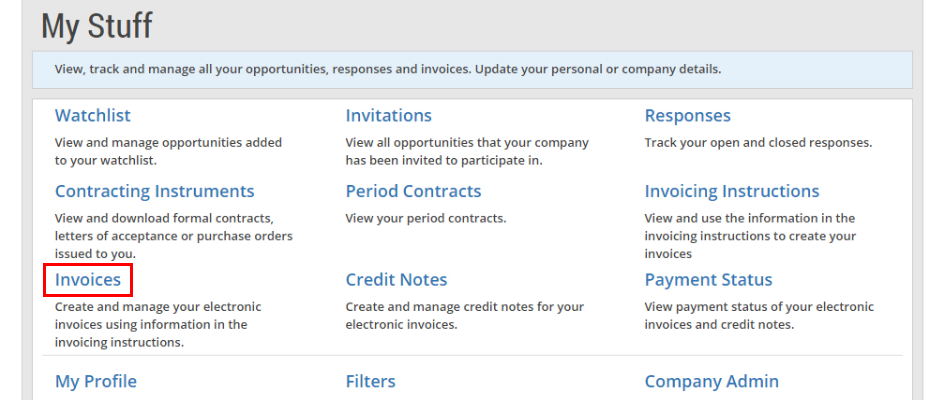Image resolution: width=944 pixels, height=400 pixels.
Task: Open My Profile link
Action: [96, 381]
